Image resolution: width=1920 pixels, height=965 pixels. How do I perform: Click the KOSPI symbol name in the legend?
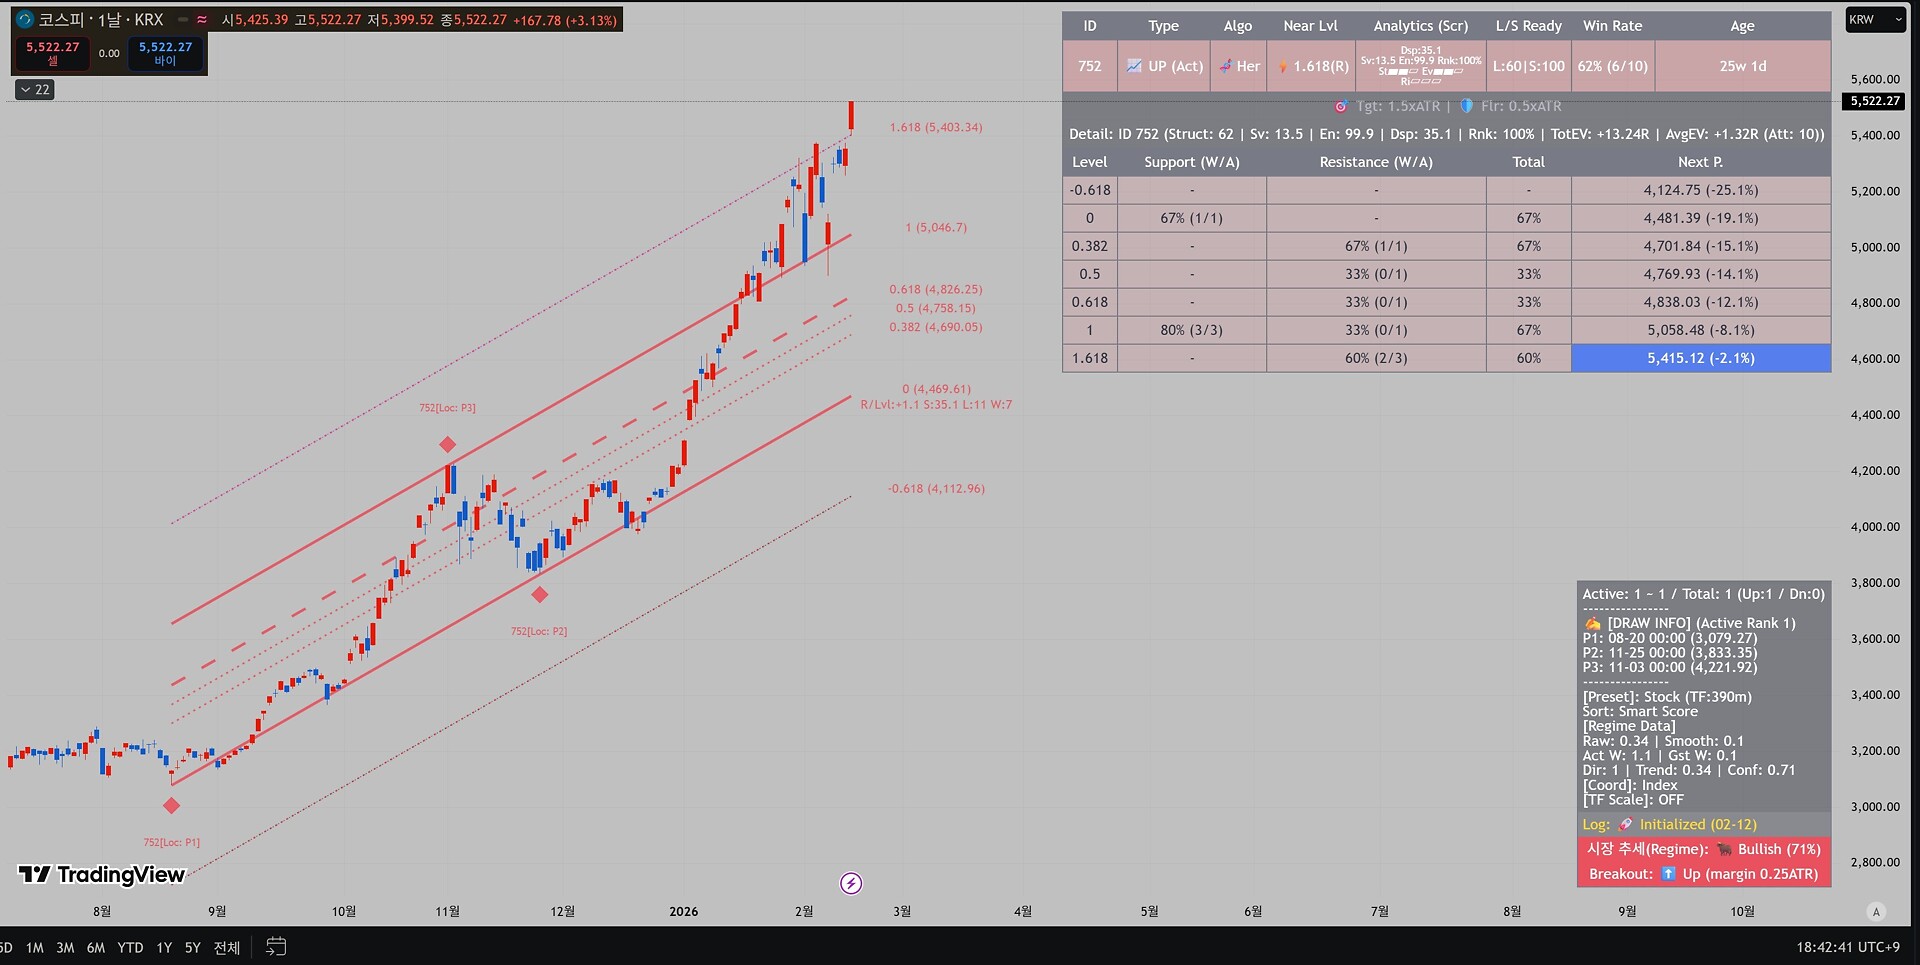pyautogui.click(x=61, y=19)
